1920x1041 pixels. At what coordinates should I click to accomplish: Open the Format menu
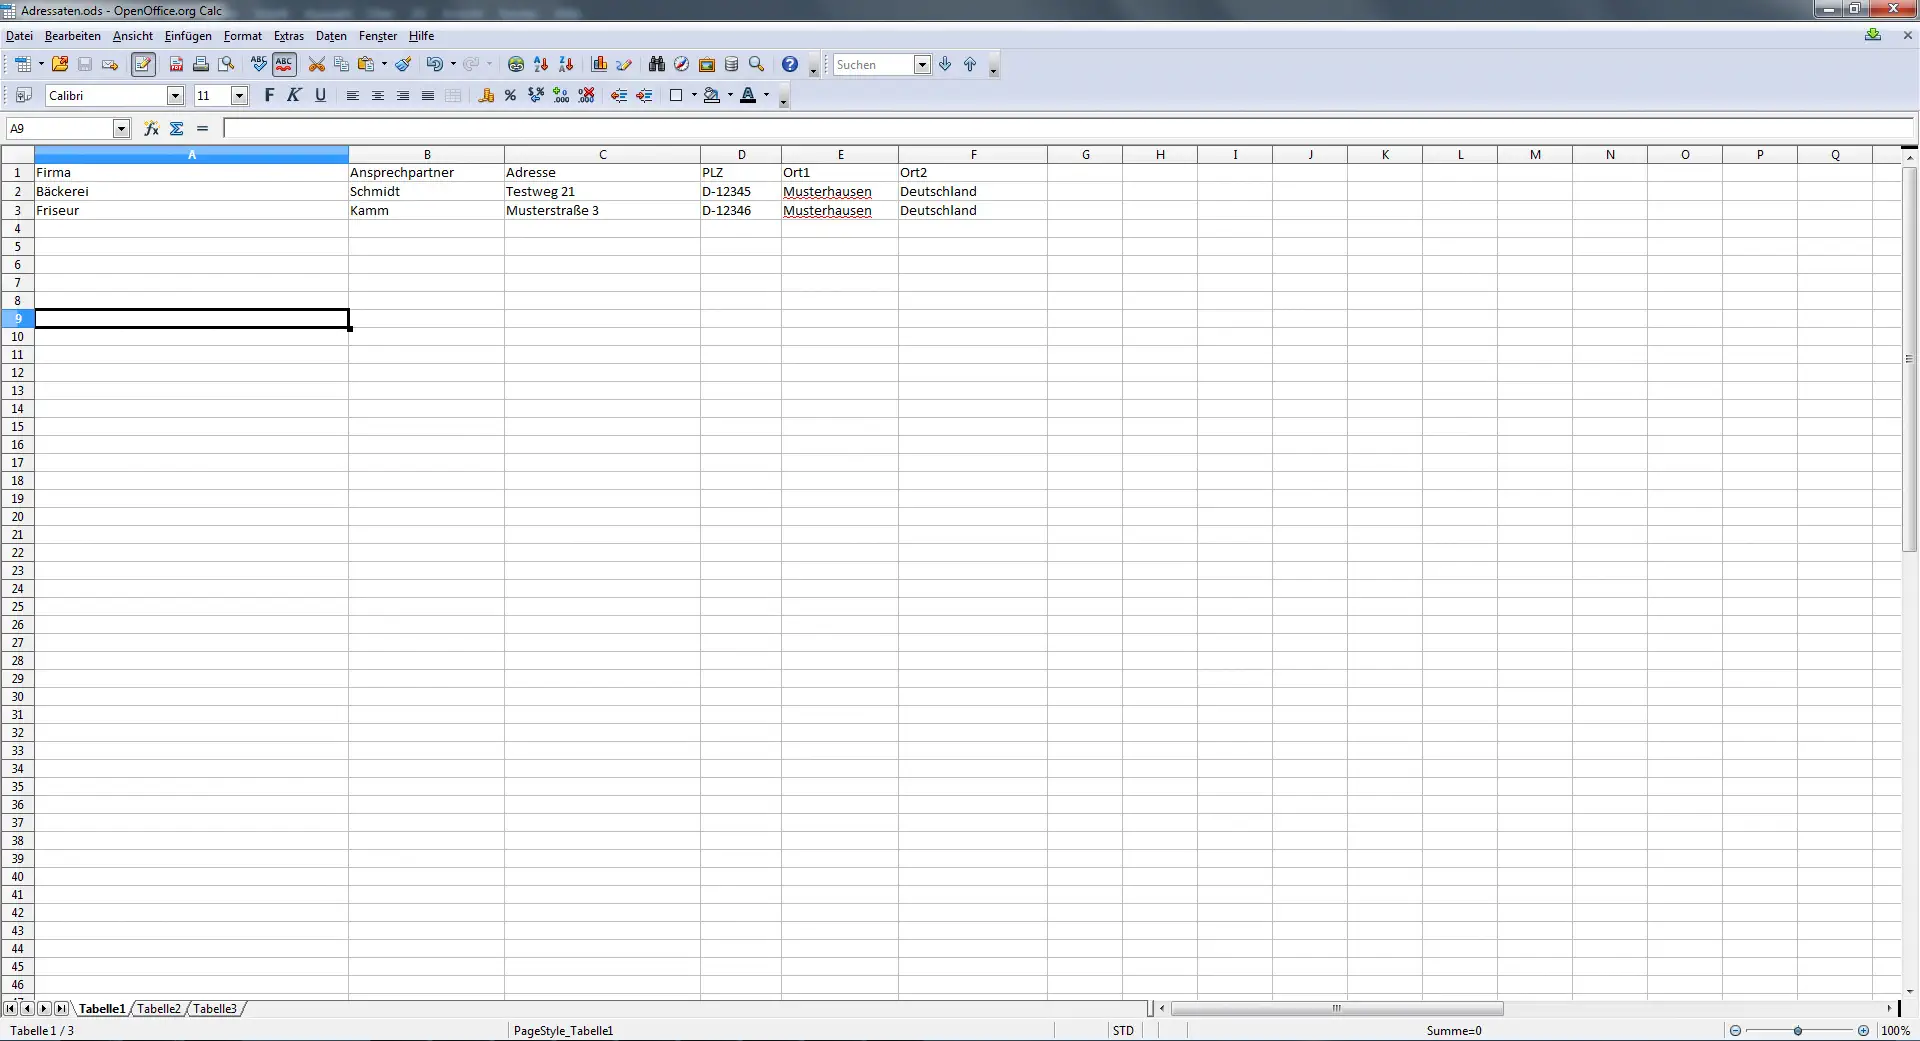[242, 36]
